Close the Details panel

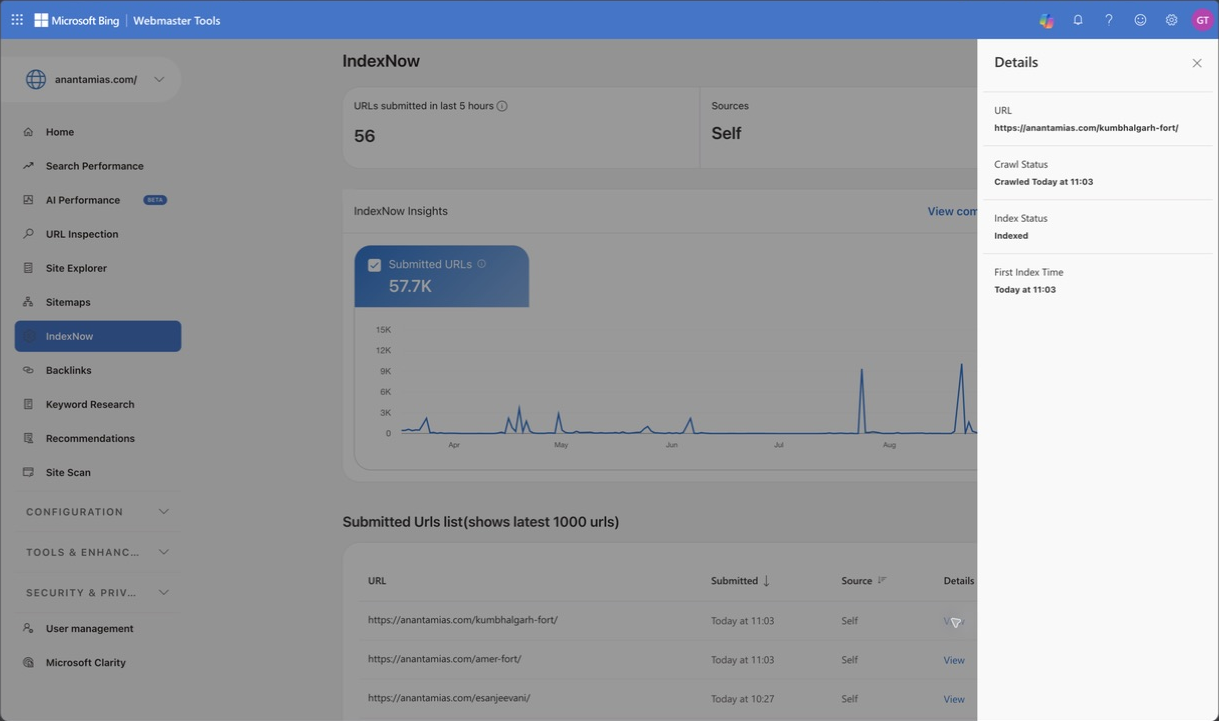pos(1197,63)
